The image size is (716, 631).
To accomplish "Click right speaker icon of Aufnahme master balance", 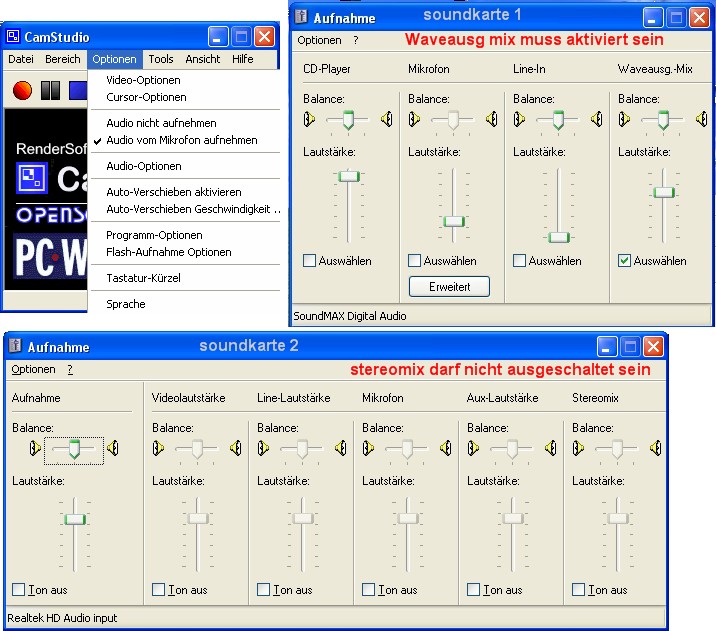I will (x=113, y=448).
